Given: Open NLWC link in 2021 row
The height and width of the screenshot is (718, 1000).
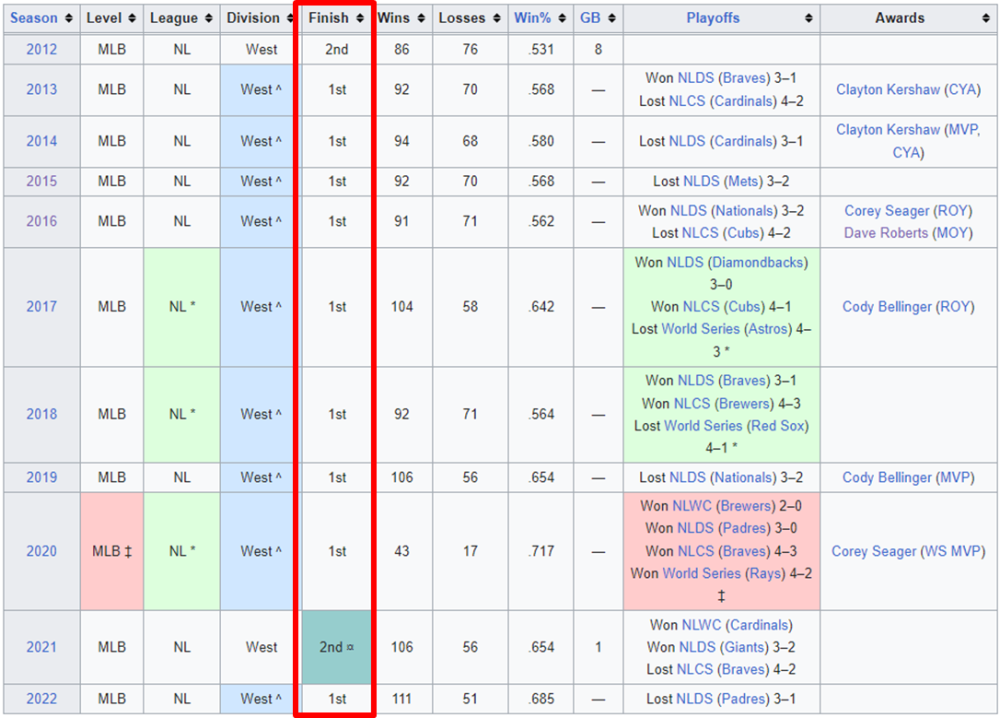Looking at the screenshot, I should 702,626.
